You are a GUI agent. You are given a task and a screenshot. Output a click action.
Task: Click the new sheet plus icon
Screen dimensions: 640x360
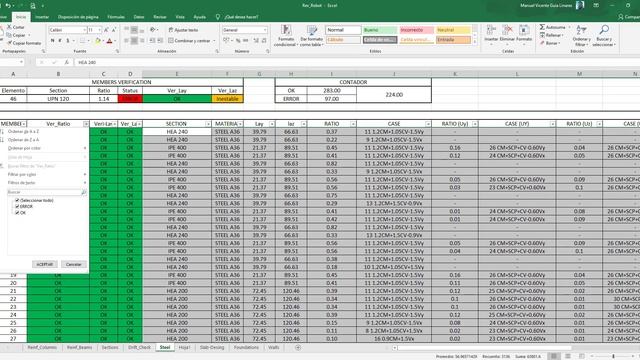tap(298, 347)
